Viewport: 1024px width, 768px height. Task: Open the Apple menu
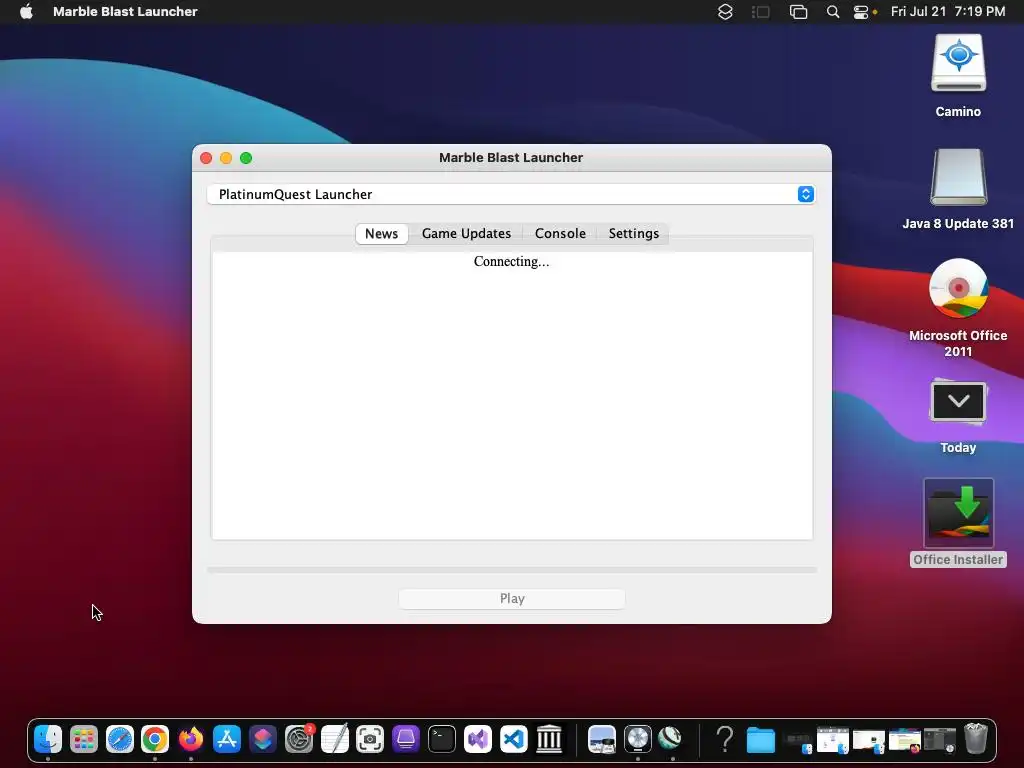(26, 11)
